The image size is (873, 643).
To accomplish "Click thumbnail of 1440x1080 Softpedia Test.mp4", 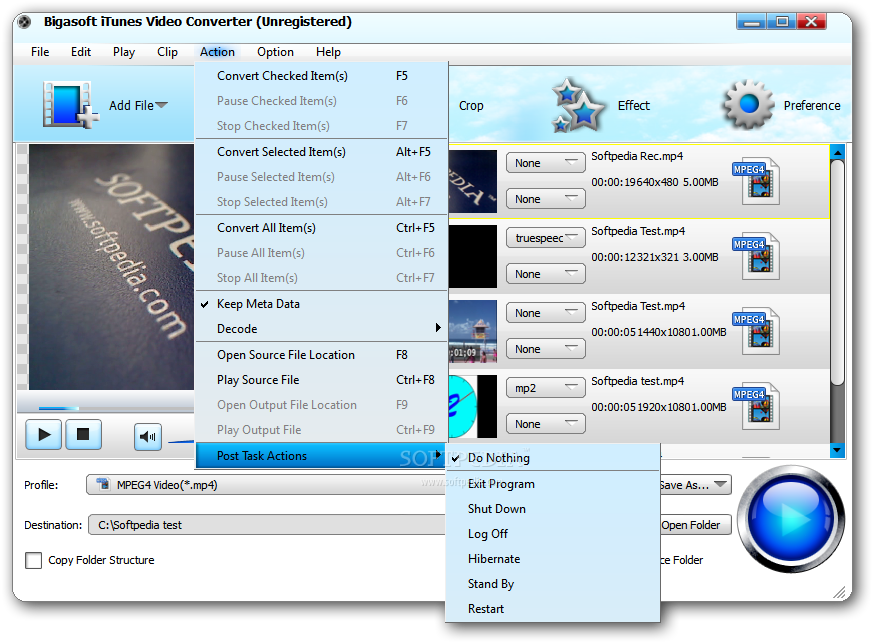I will tap(473, 331).
